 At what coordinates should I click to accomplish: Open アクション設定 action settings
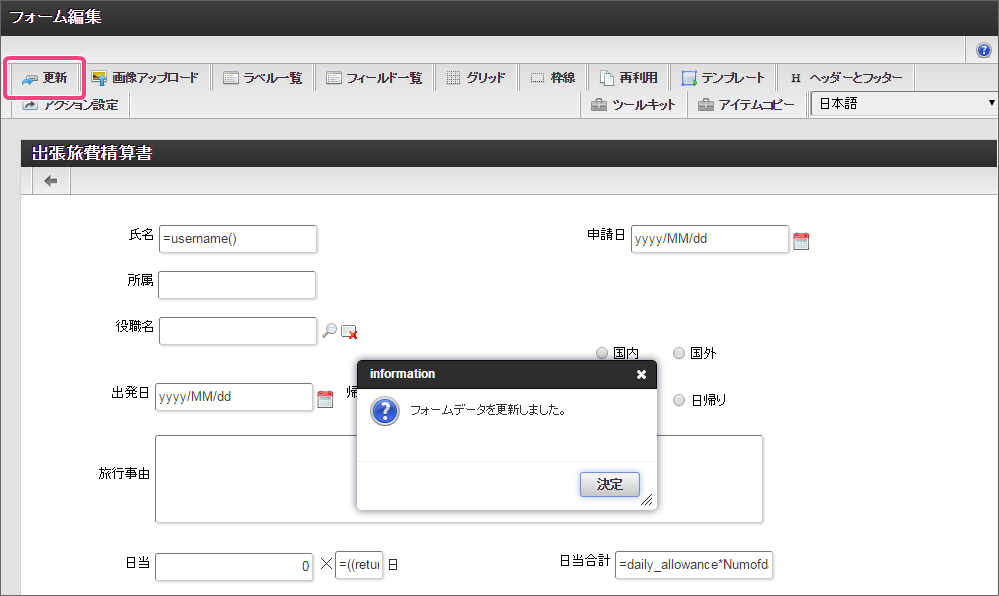click(71, 105)
